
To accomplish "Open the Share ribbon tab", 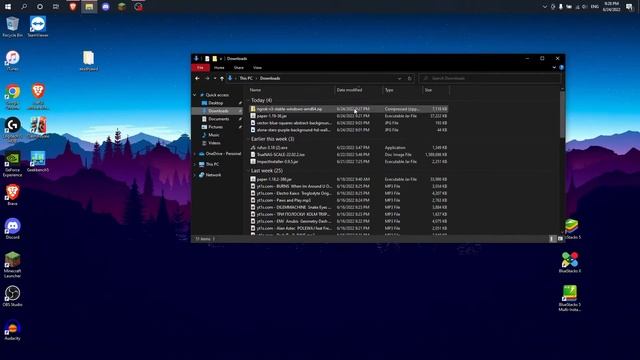I will [239, 68].
